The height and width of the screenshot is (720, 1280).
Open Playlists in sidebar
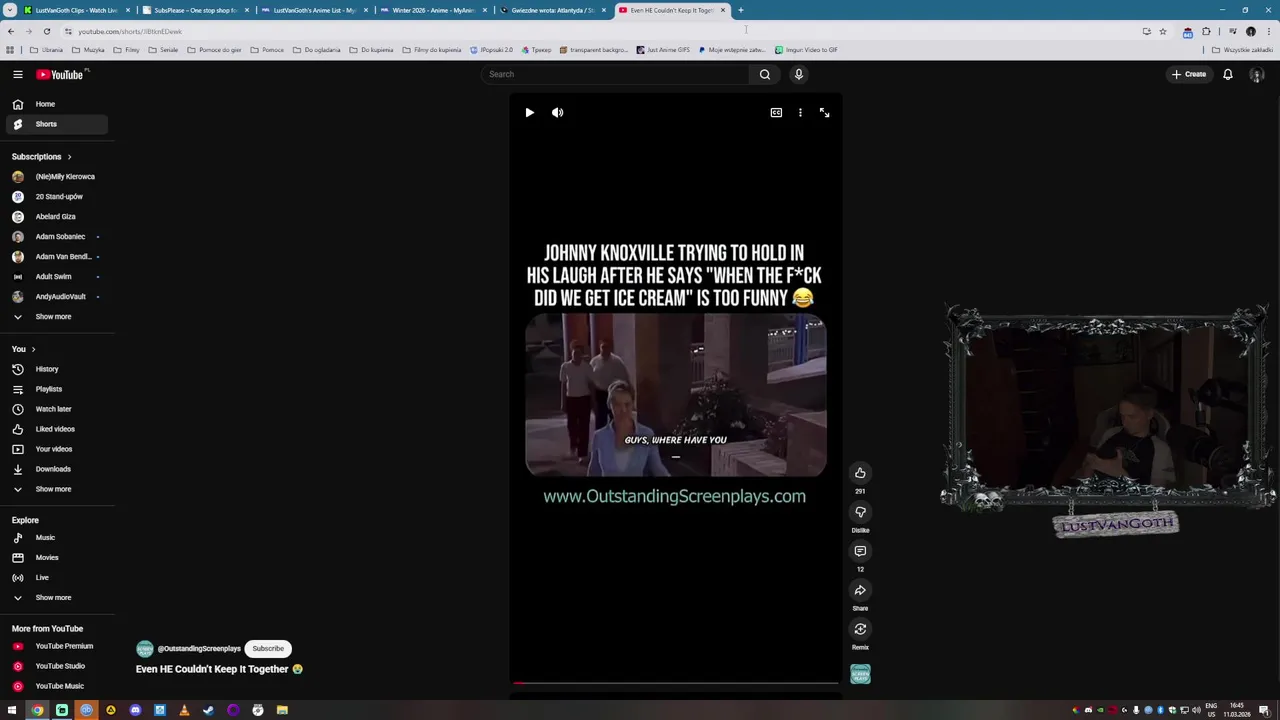coord(56,389)
